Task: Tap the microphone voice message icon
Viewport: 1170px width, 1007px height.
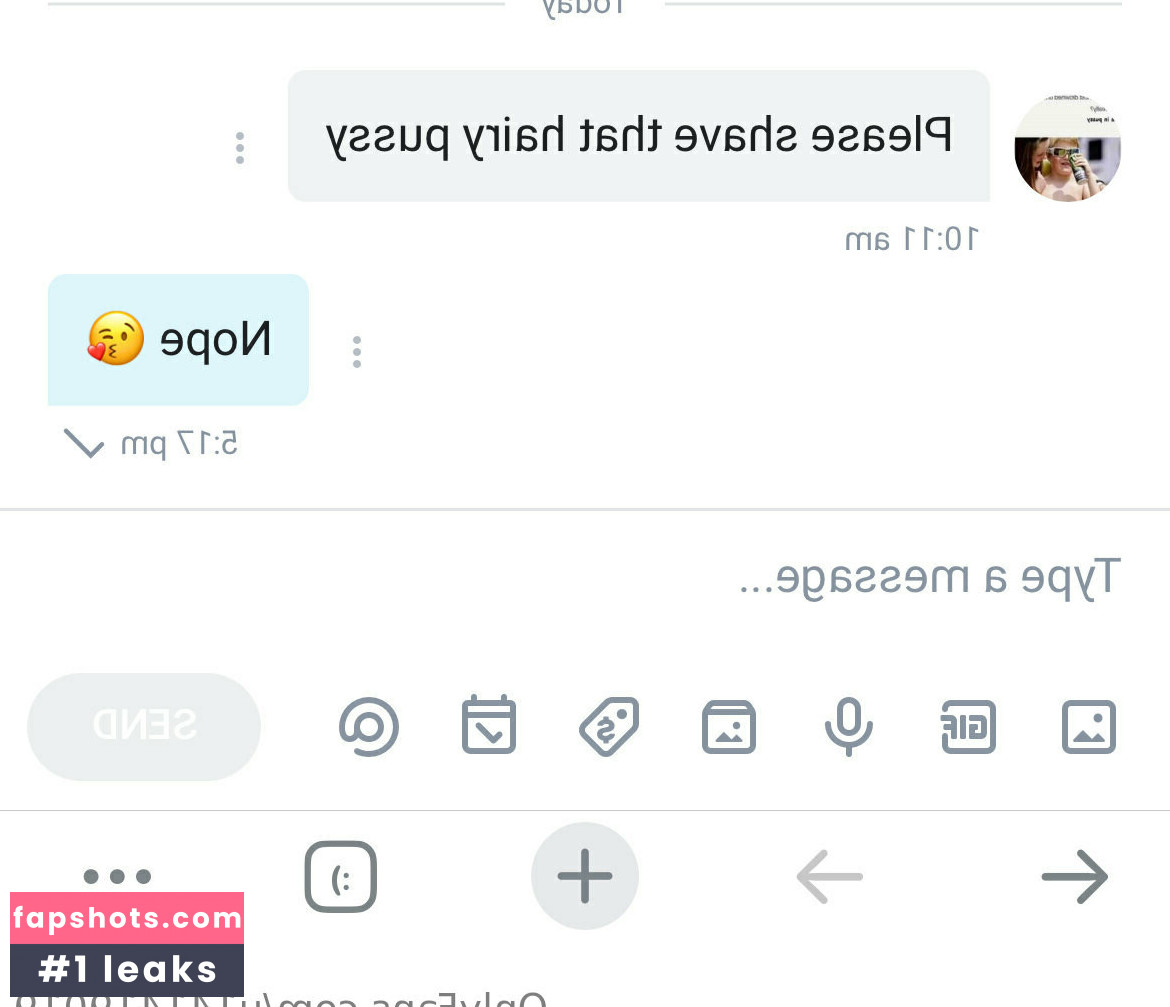Action: (848, 727)
